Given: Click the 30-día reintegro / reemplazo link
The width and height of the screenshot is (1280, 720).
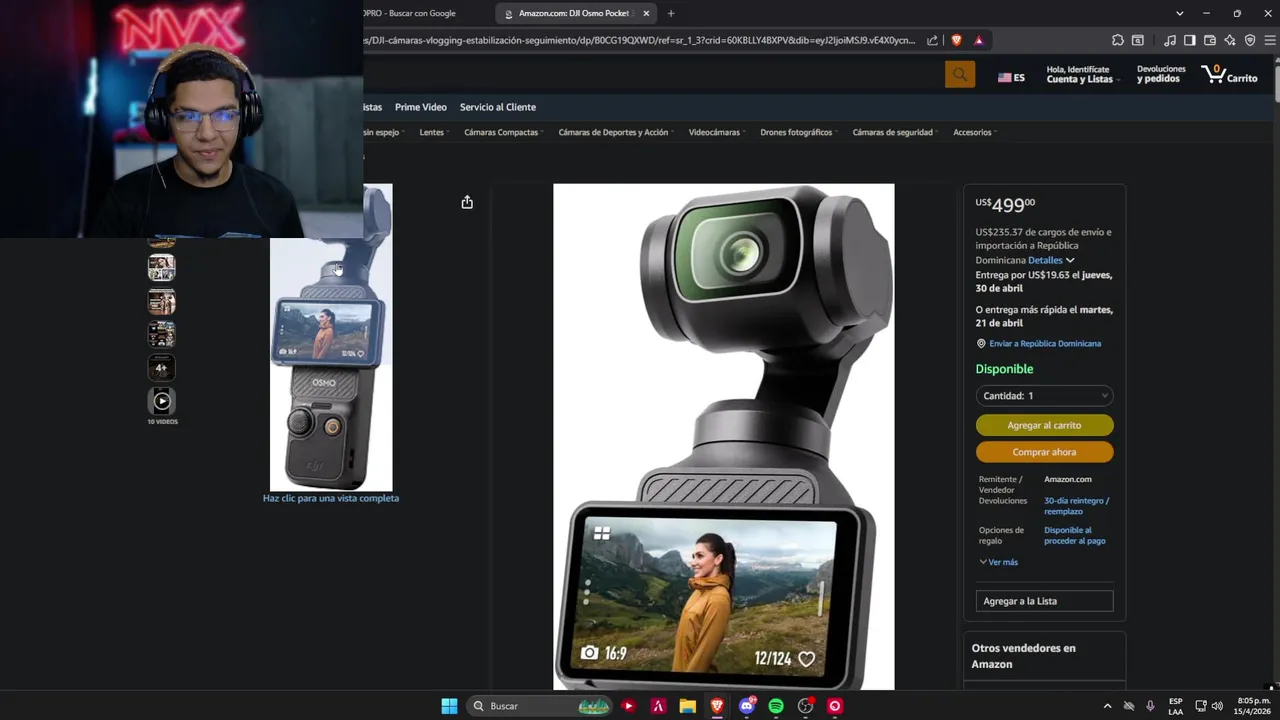Looking at the screenshot, I should tap(1077, 506).
